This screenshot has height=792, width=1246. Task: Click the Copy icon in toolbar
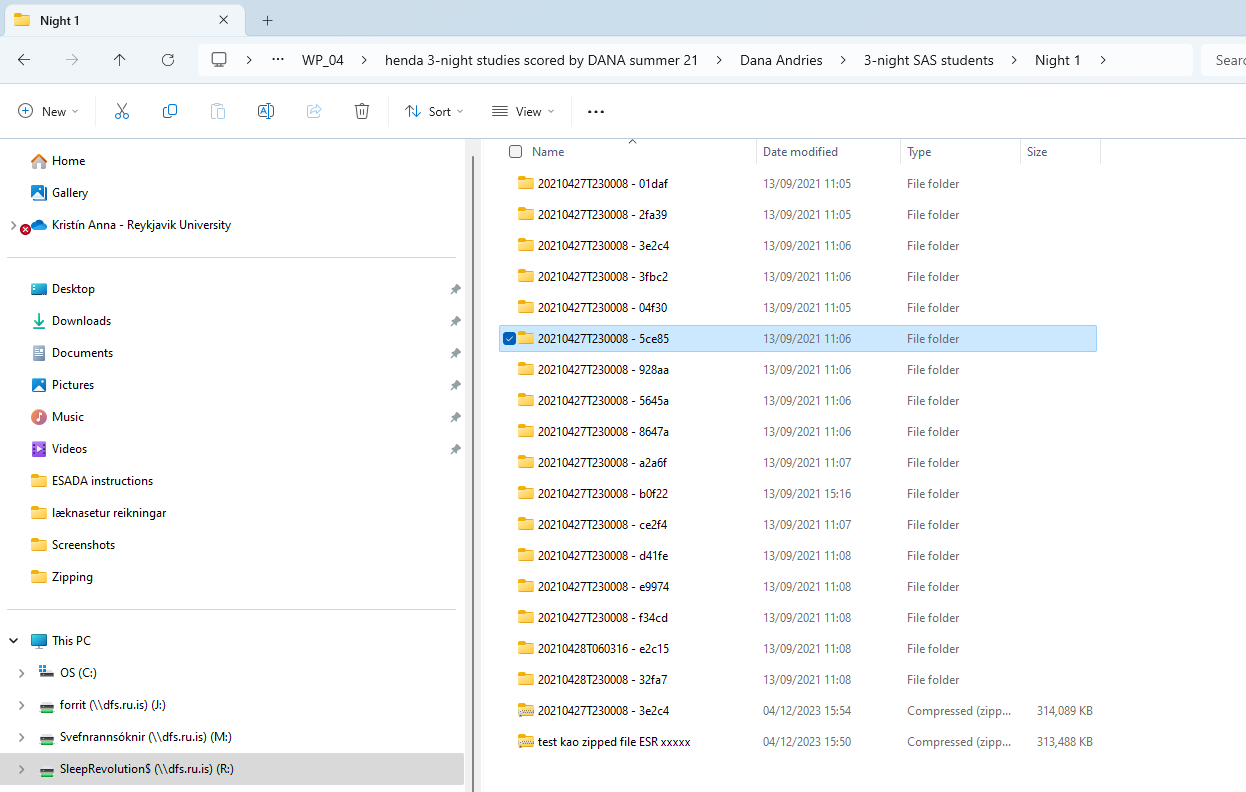pos(170,112)
